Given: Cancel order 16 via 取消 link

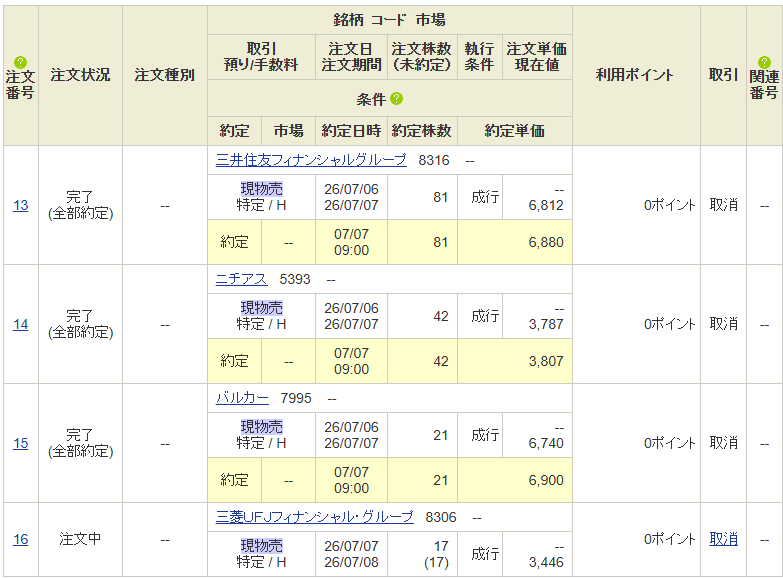Looking at the screenshot, I should [724, 539].
